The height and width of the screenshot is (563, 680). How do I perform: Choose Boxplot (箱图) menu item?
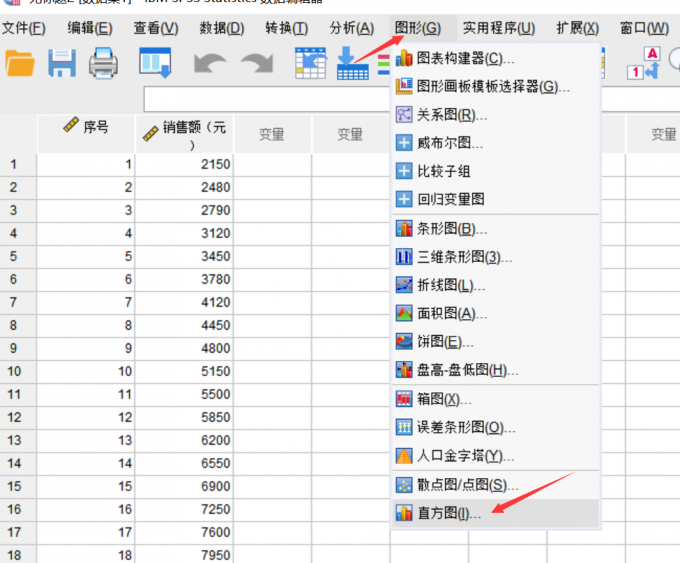pyautogui.click(x=496, y=399)
